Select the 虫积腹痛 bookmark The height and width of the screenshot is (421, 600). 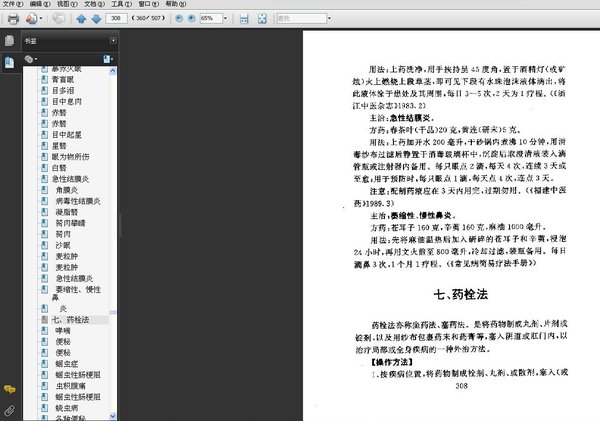click(71, 386)
